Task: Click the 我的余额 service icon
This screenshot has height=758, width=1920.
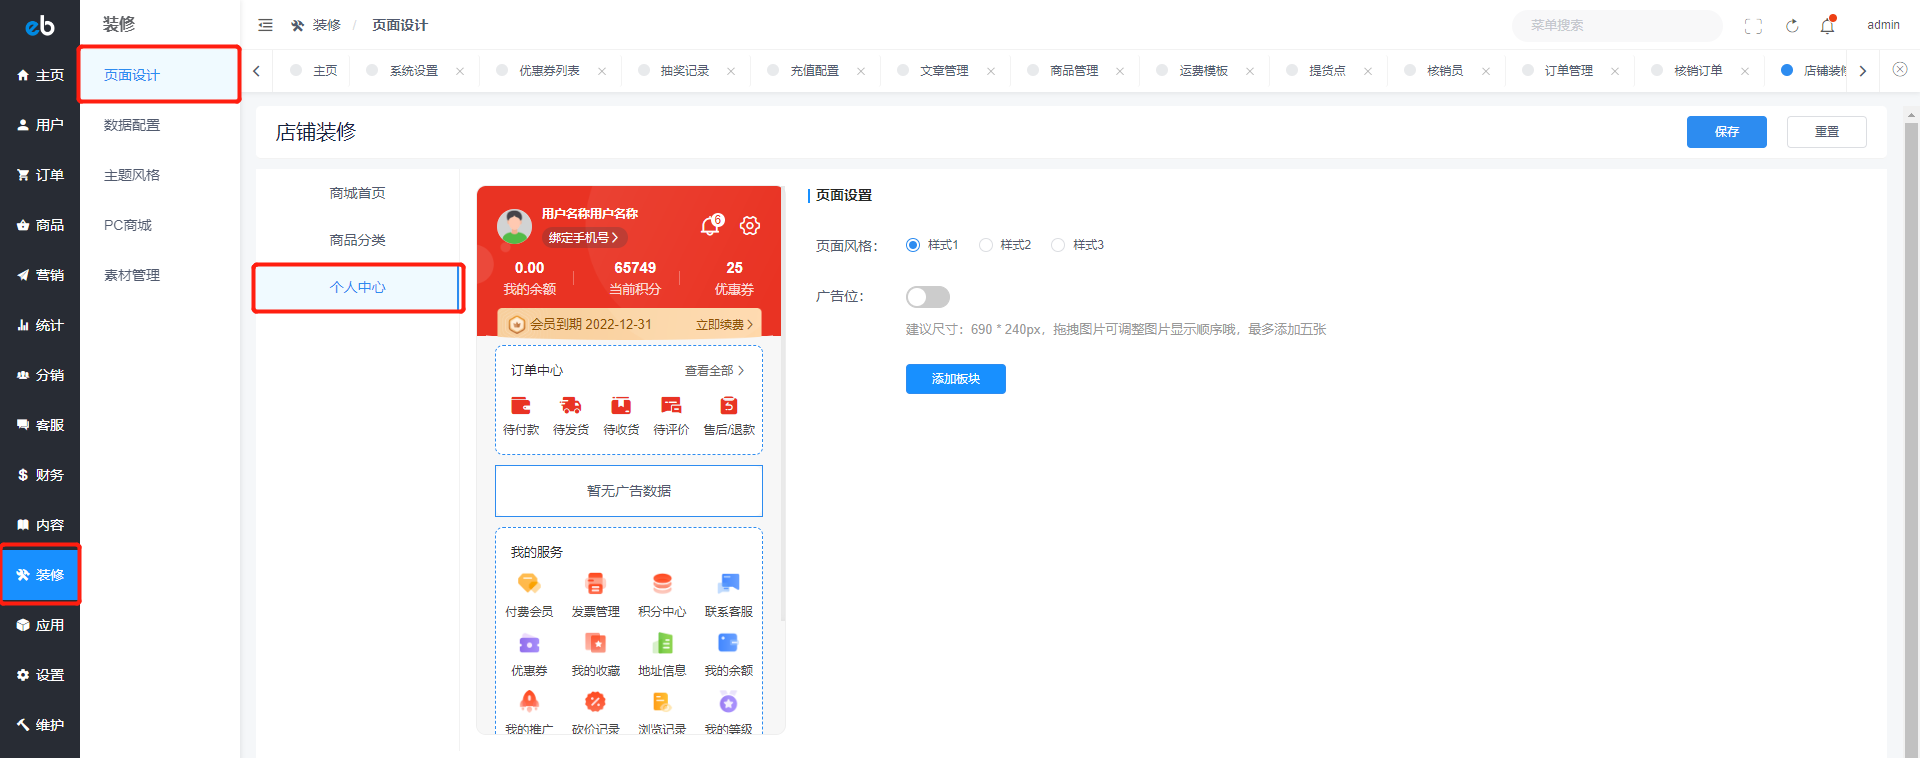Action: pyautogui.click(x=729, y=643)
